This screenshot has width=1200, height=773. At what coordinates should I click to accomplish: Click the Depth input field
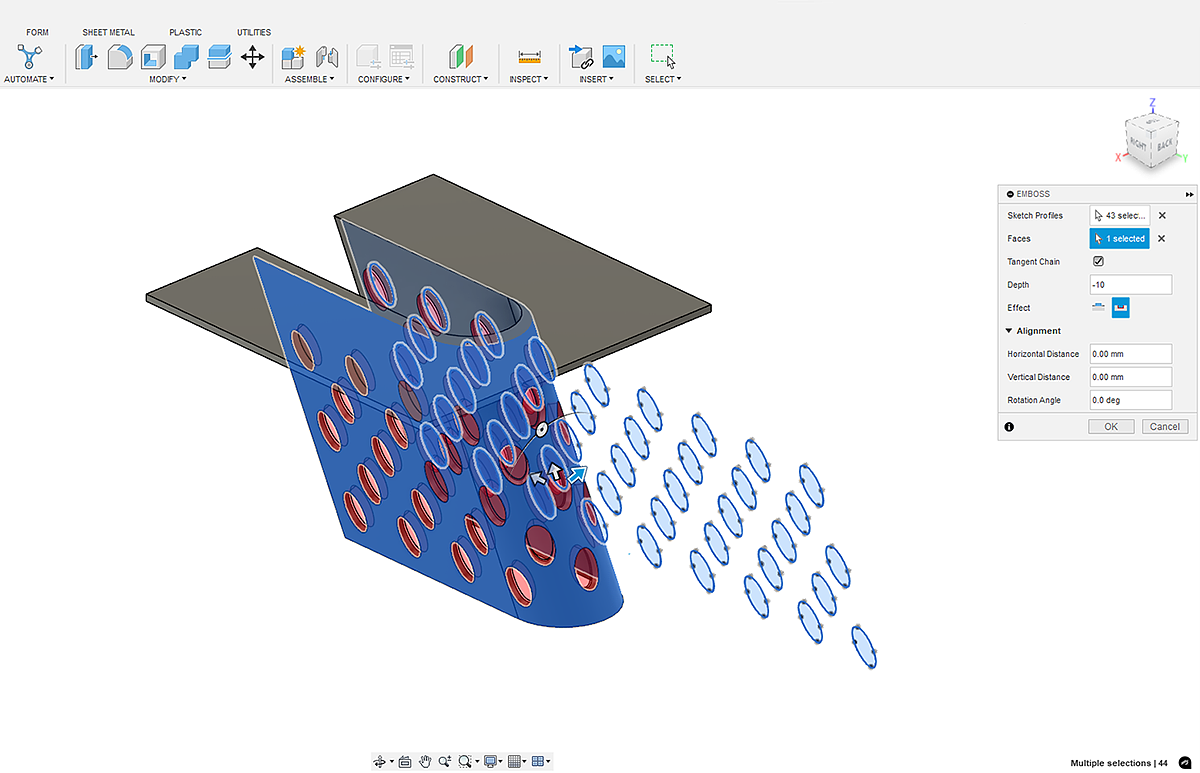click(1130, 285)
